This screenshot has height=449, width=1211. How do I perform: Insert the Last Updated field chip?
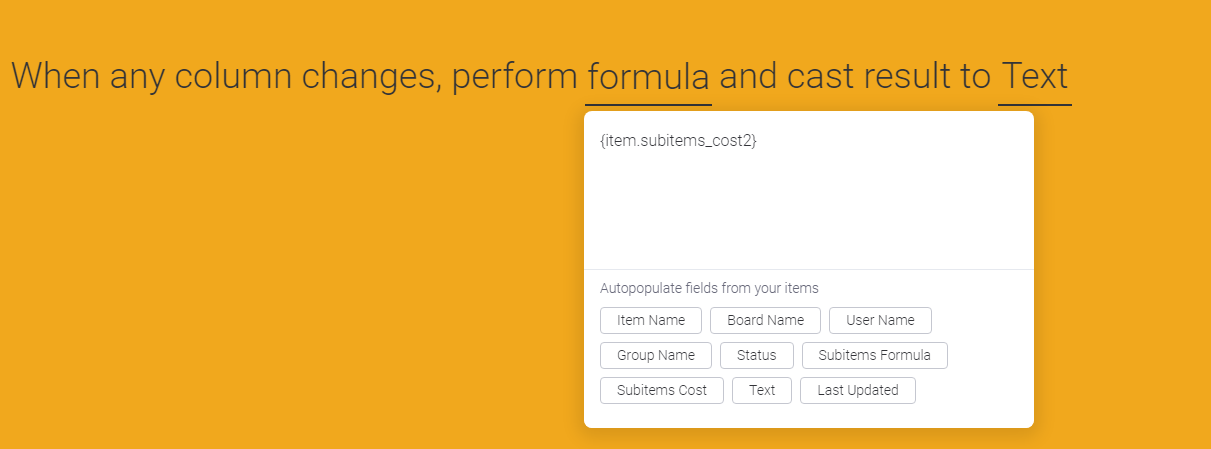pos(857,390)
